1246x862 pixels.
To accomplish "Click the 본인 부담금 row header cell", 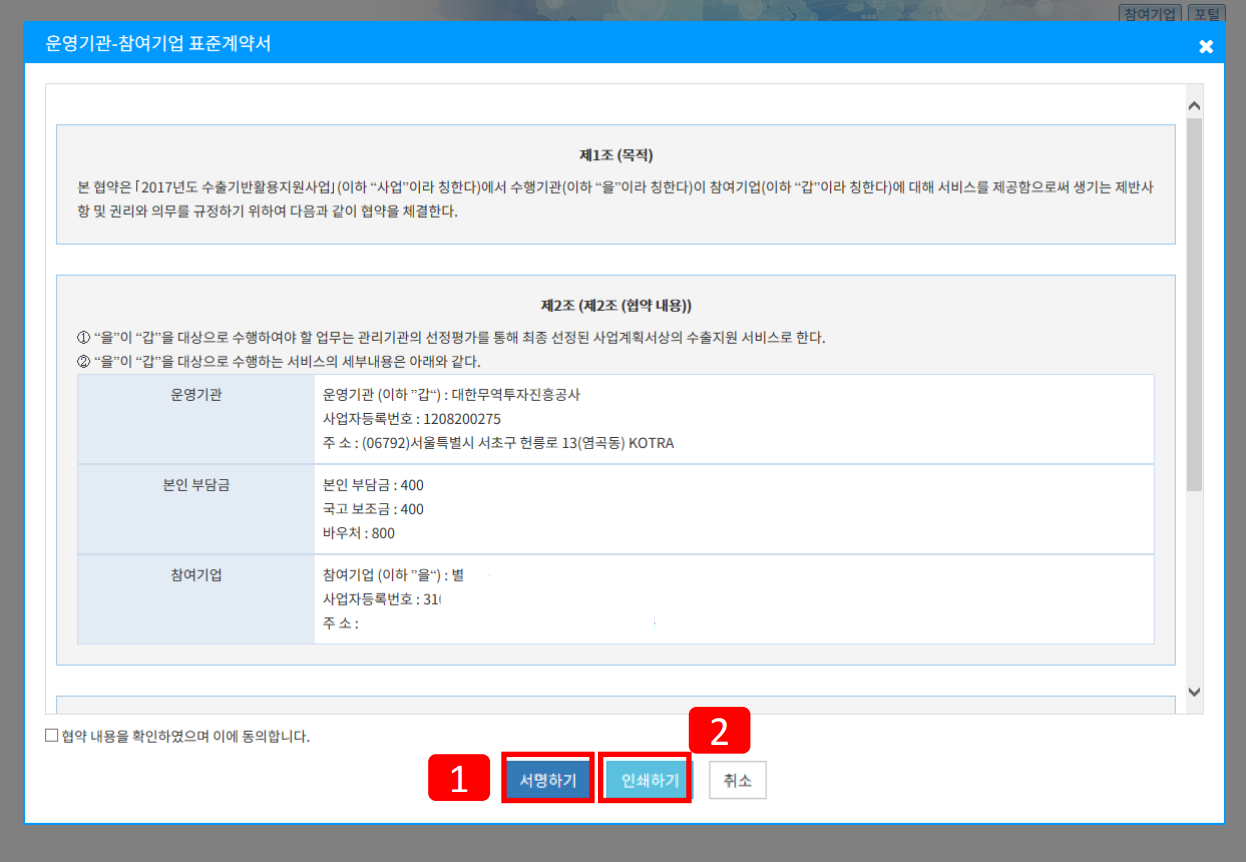I will pyautogui.click(x=196, y=508).
